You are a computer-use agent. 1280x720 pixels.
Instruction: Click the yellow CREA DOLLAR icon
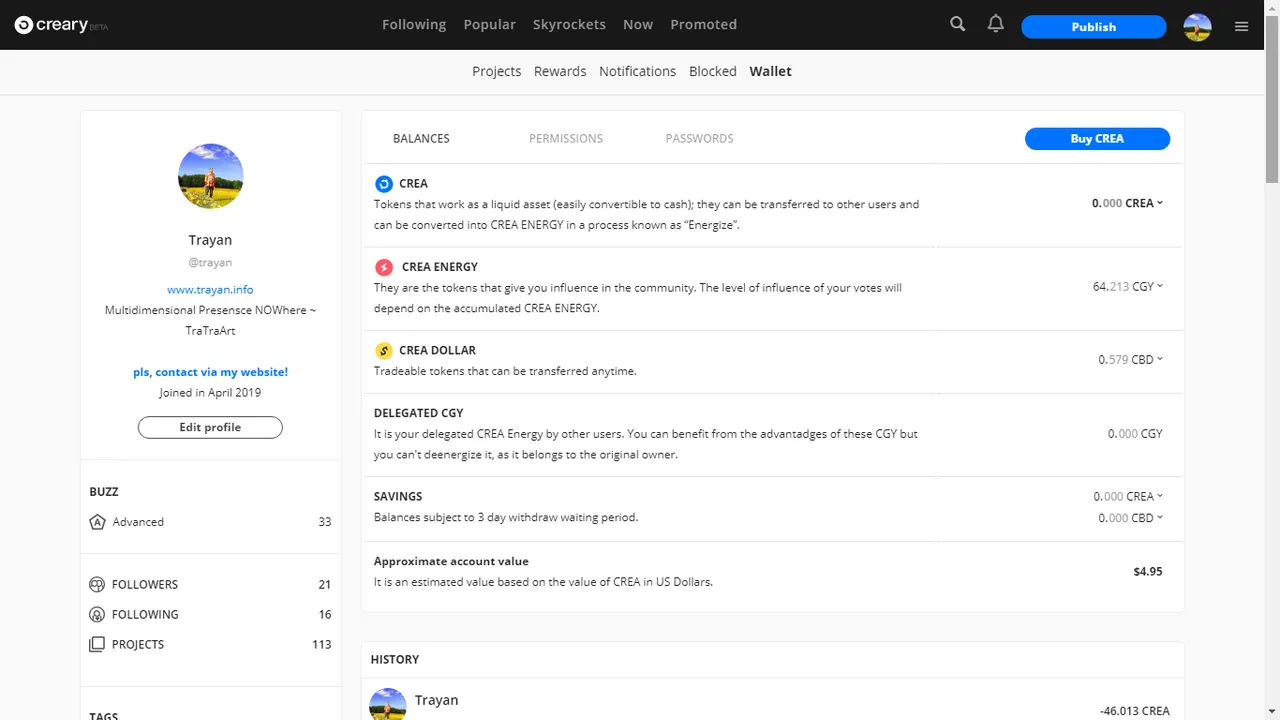(384, 350)
